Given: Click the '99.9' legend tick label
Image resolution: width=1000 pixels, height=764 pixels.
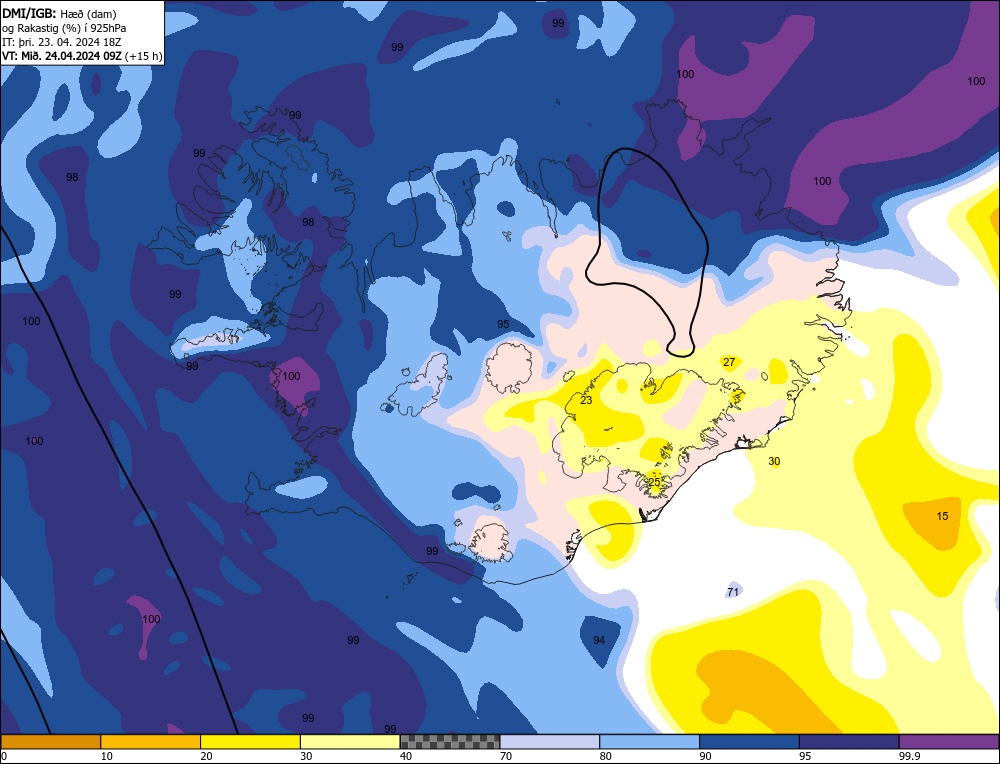Looking at the screenshot, I should click(908, 756).
